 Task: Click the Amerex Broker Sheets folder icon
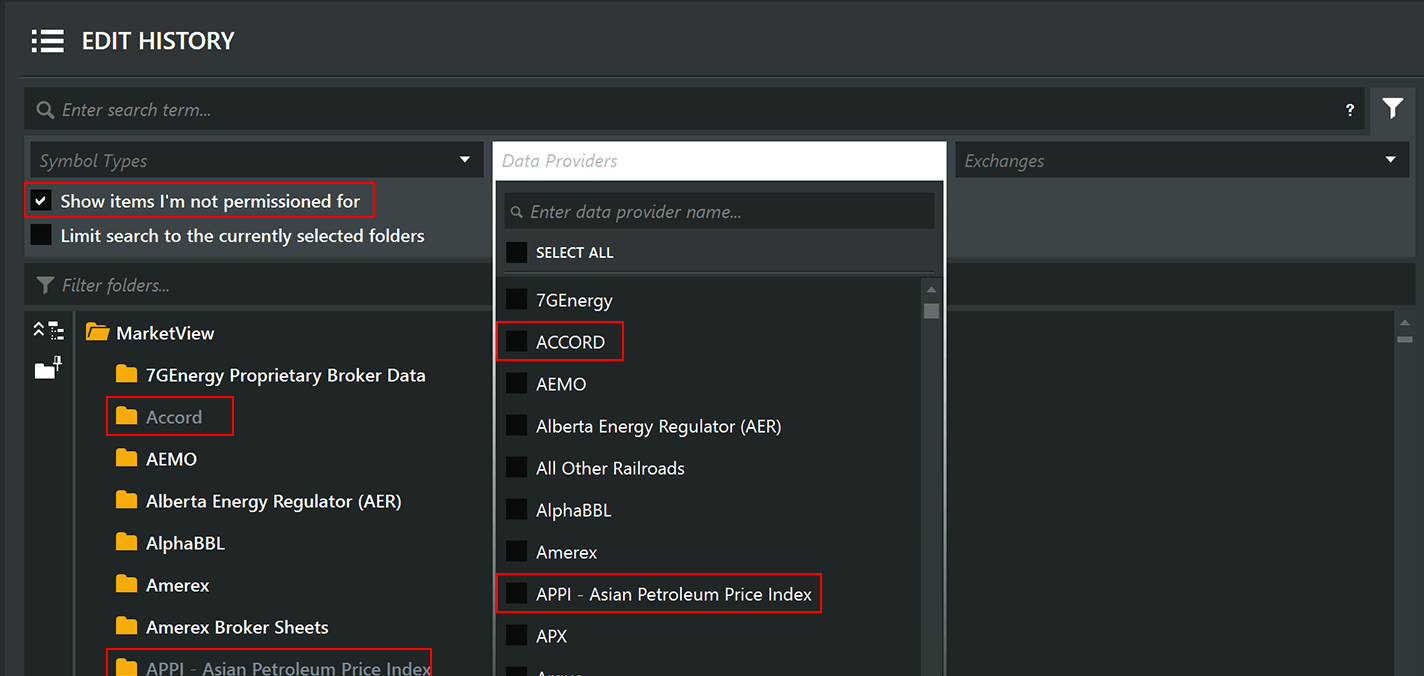[x=126, y=626]
